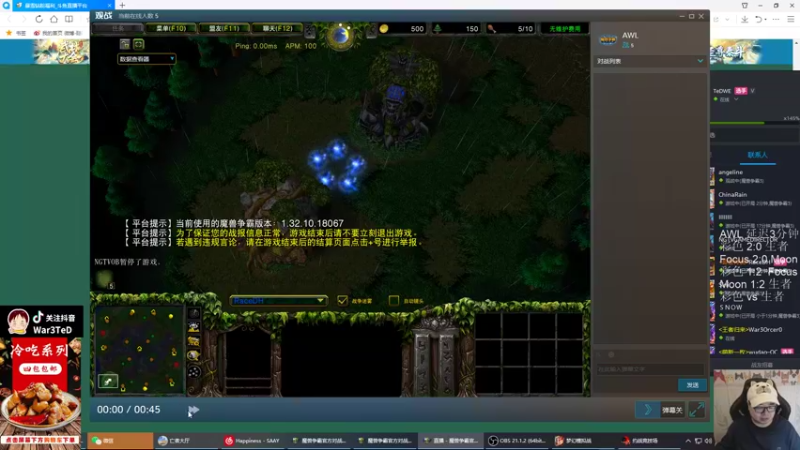Click the blue arrow next to danmaku toggle
This screenshot has width=800, height=450.
pos(648,410)
